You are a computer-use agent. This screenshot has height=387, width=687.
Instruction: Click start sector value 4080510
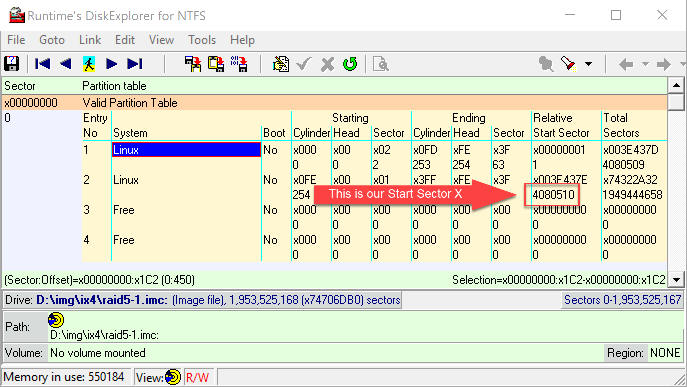click(x=553, y=195)
